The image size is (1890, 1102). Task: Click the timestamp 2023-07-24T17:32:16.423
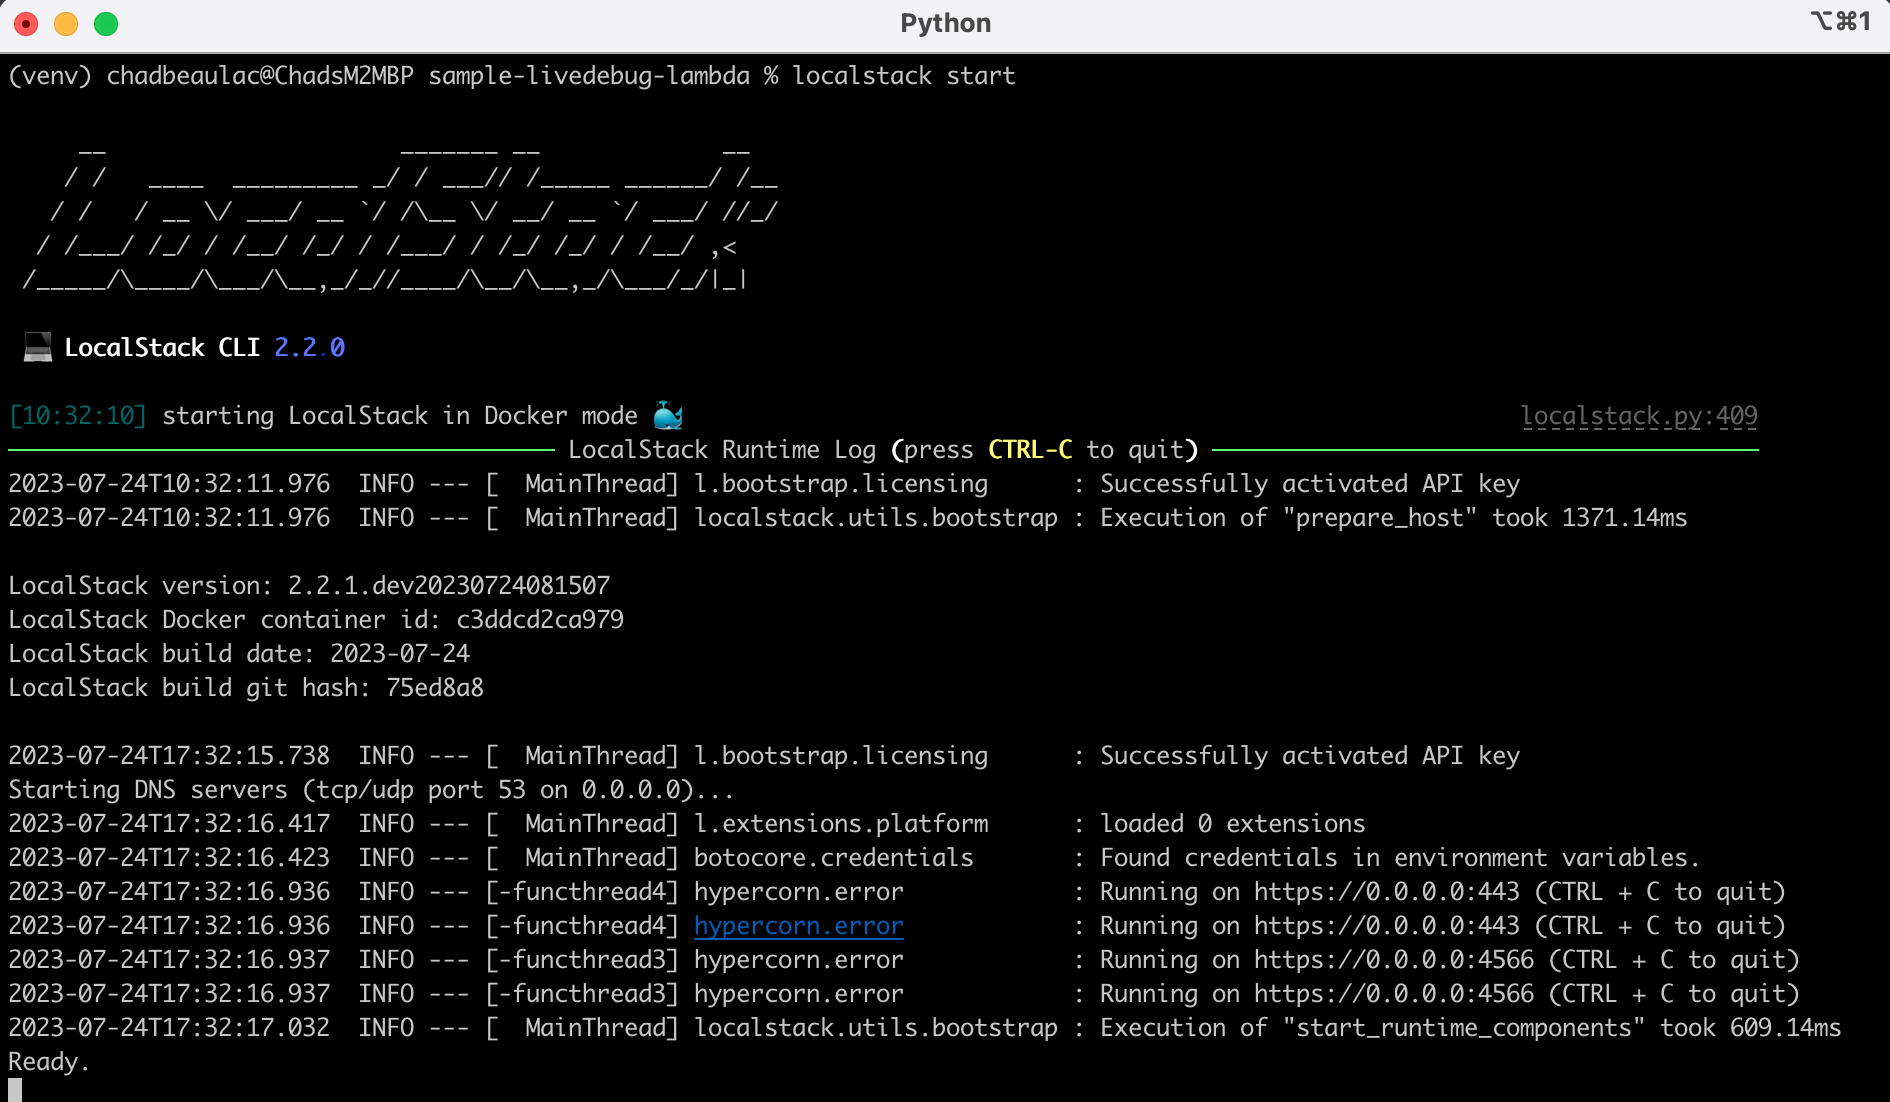point(169,858)
